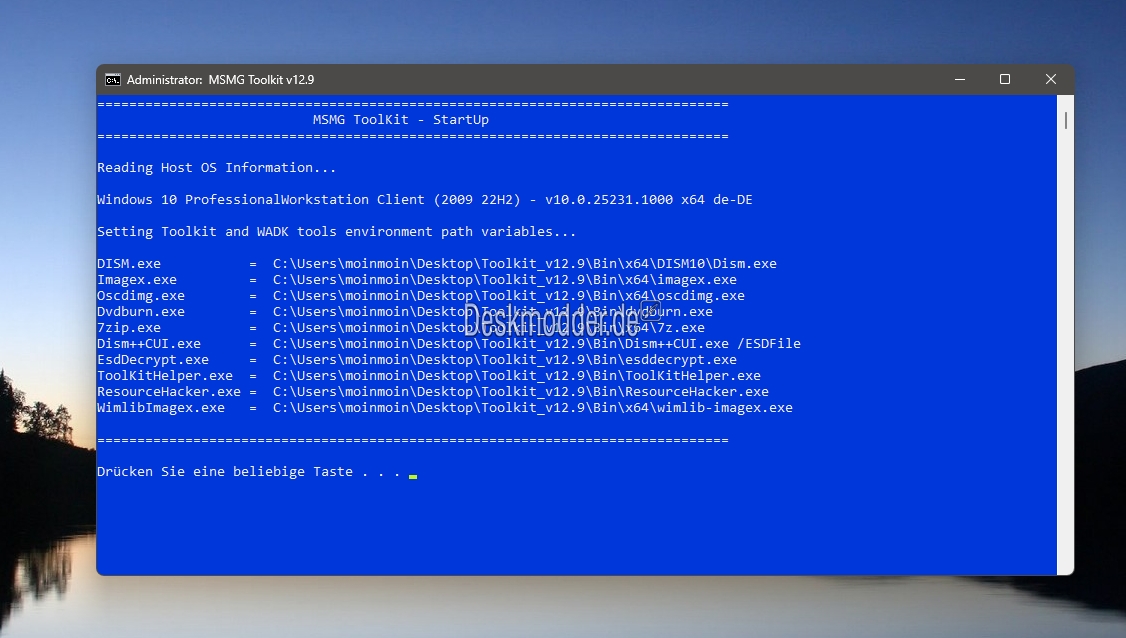Click the 'Reading Host OS Information...' line

point(216,168)
